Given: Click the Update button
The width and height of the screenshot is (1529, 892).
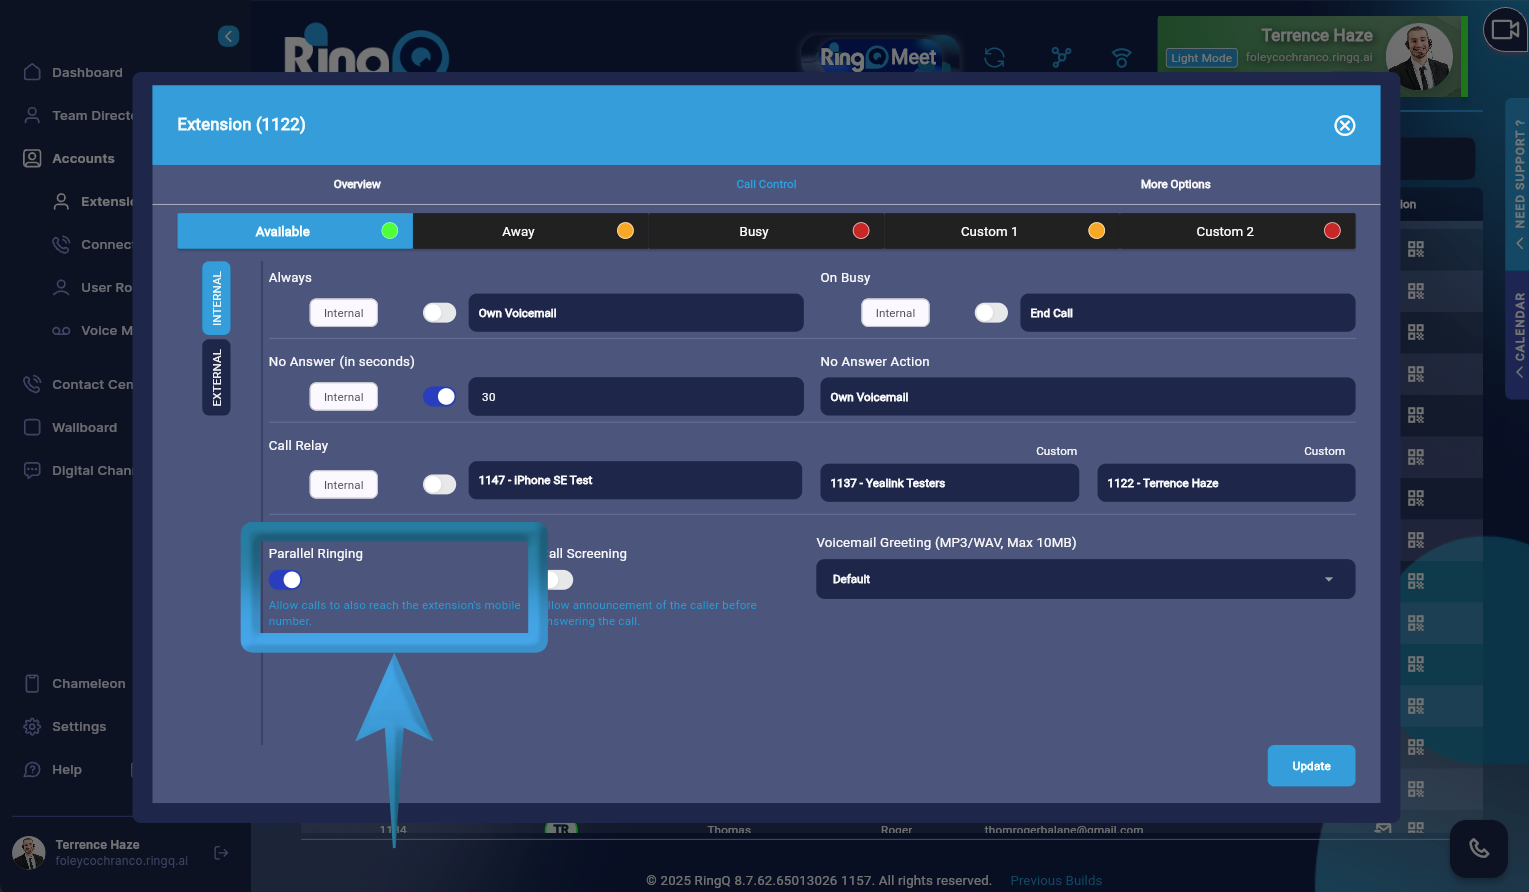Looking at the screenshot, I should point(1311,765).
